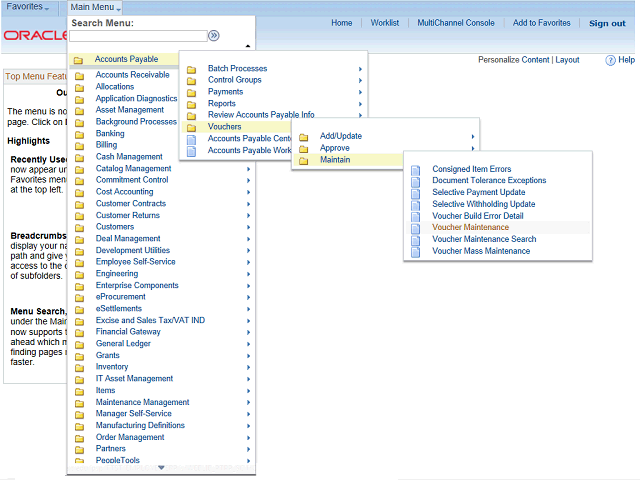Click the Oracle logo
This screenshot has width=640, height=480.
click(x=36, y=36)
